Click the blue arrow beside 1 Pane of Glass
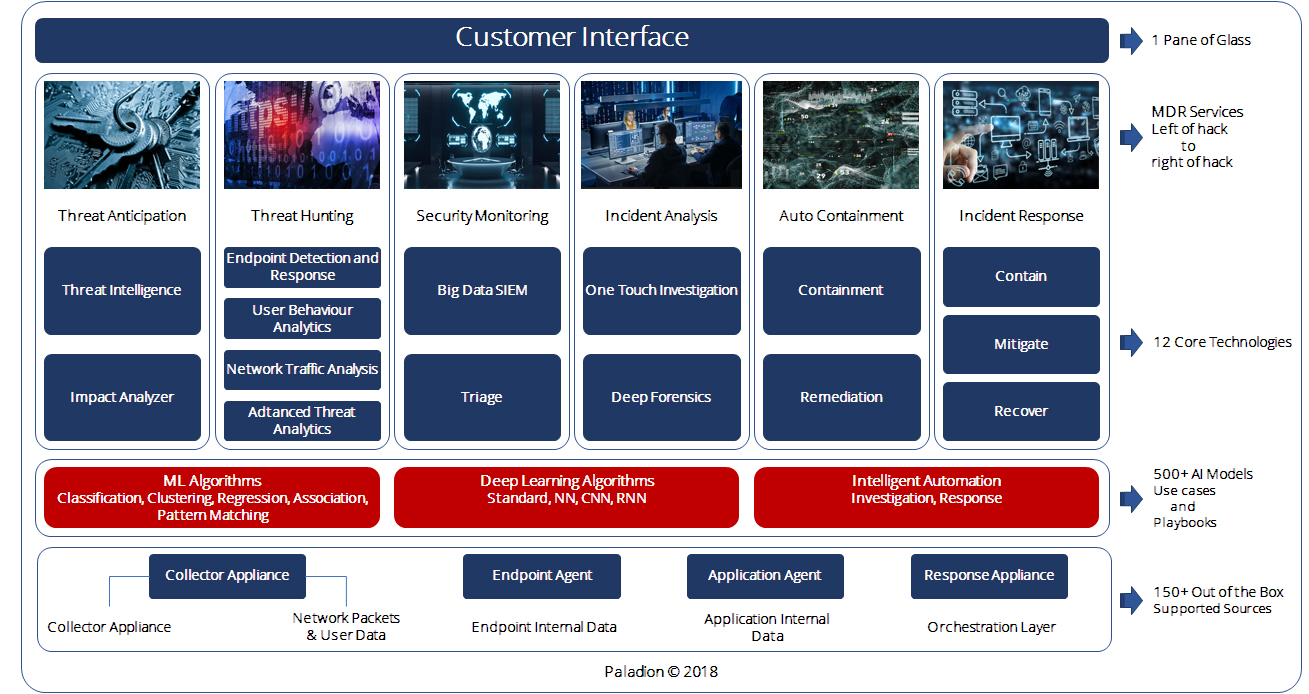 1131,40
